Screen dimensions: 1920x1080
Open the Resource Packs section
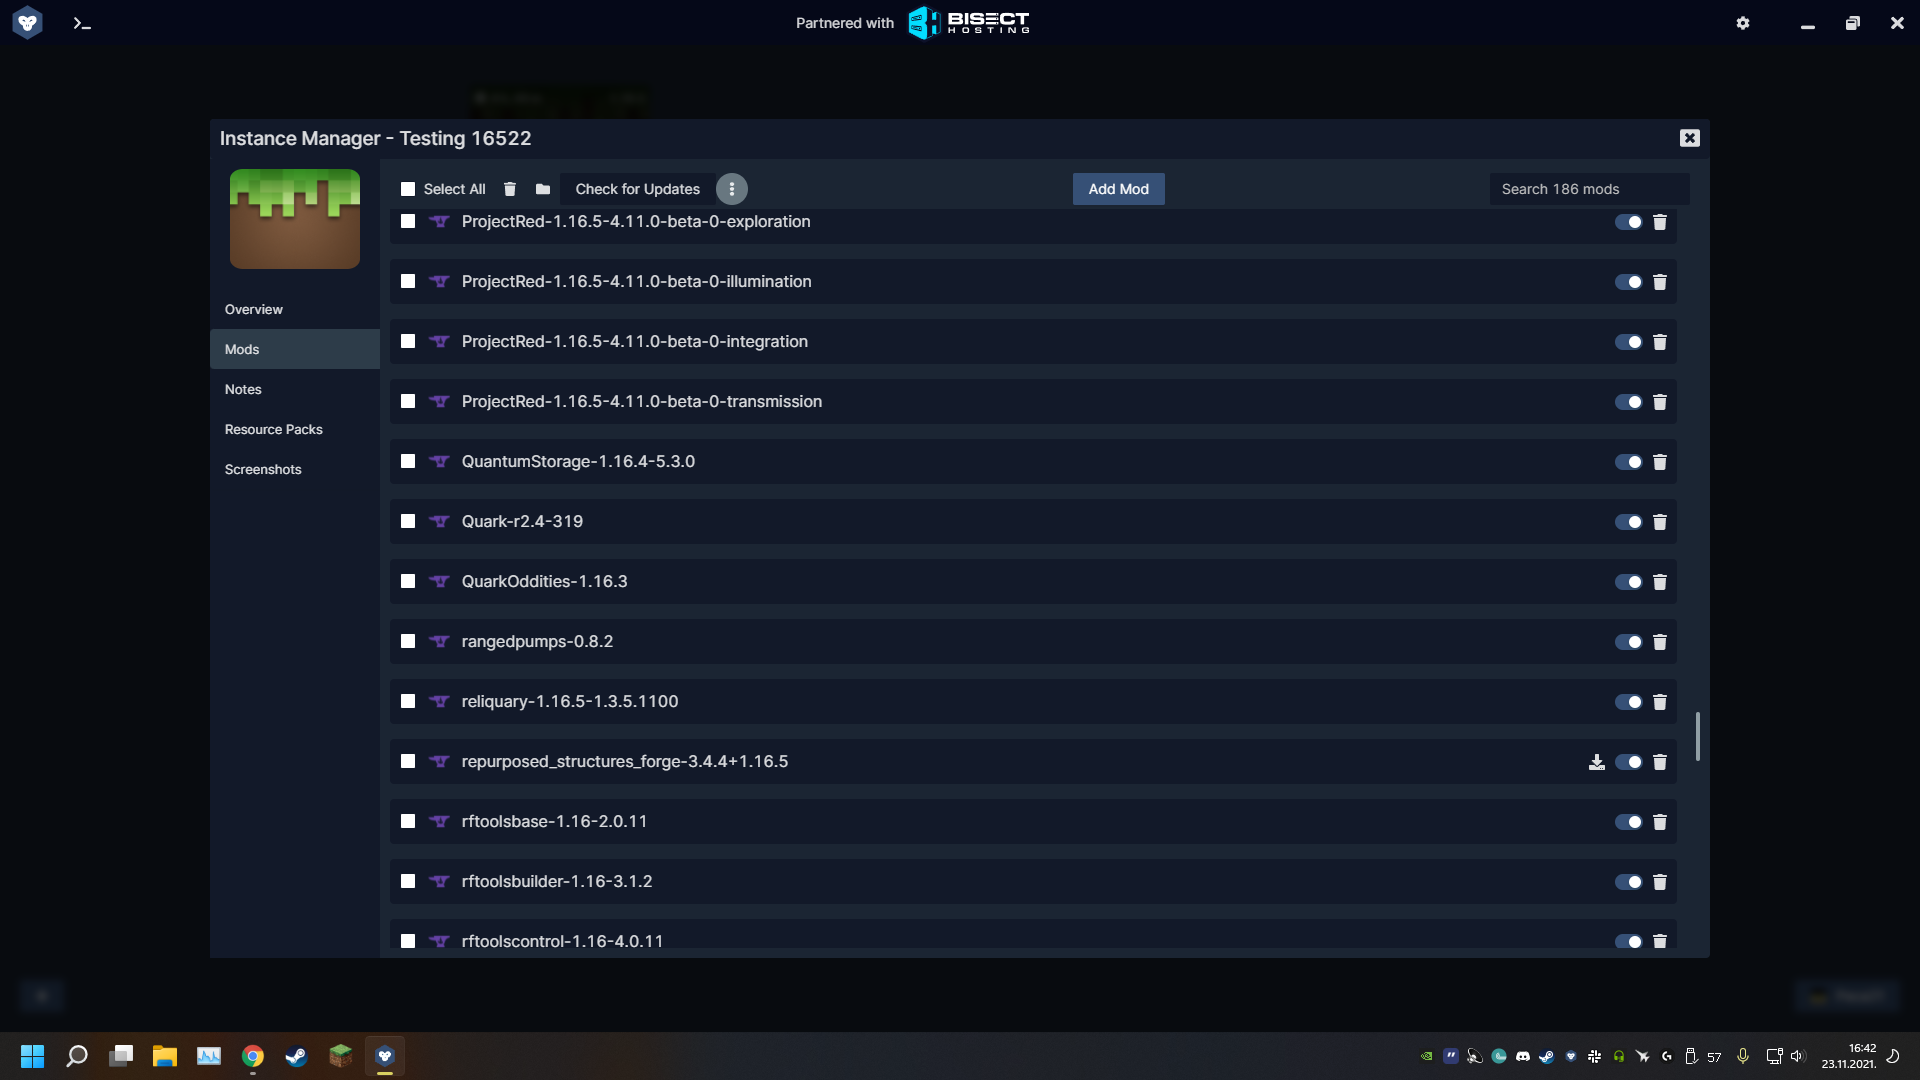pos(273,429)
